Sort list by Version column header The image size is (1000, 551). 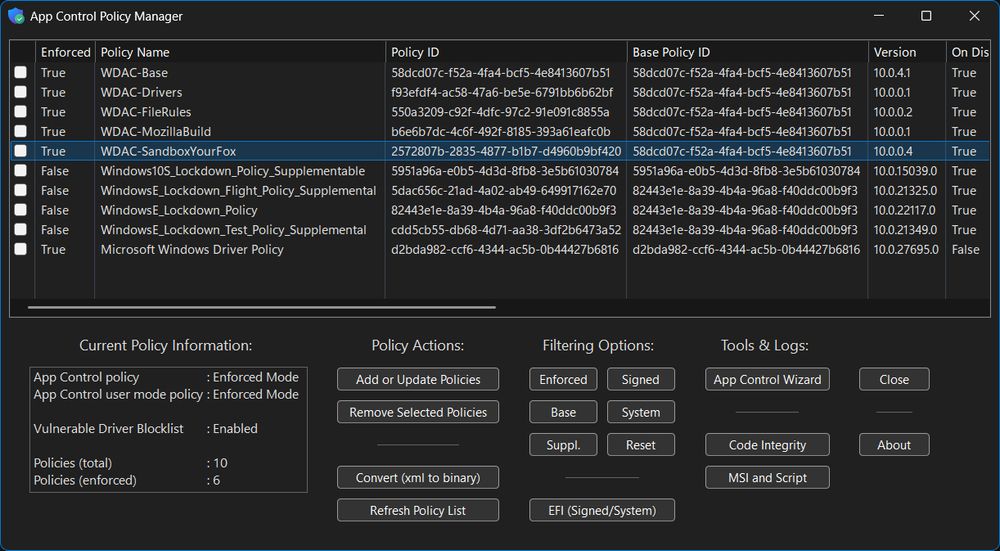[x=907, y=52]
